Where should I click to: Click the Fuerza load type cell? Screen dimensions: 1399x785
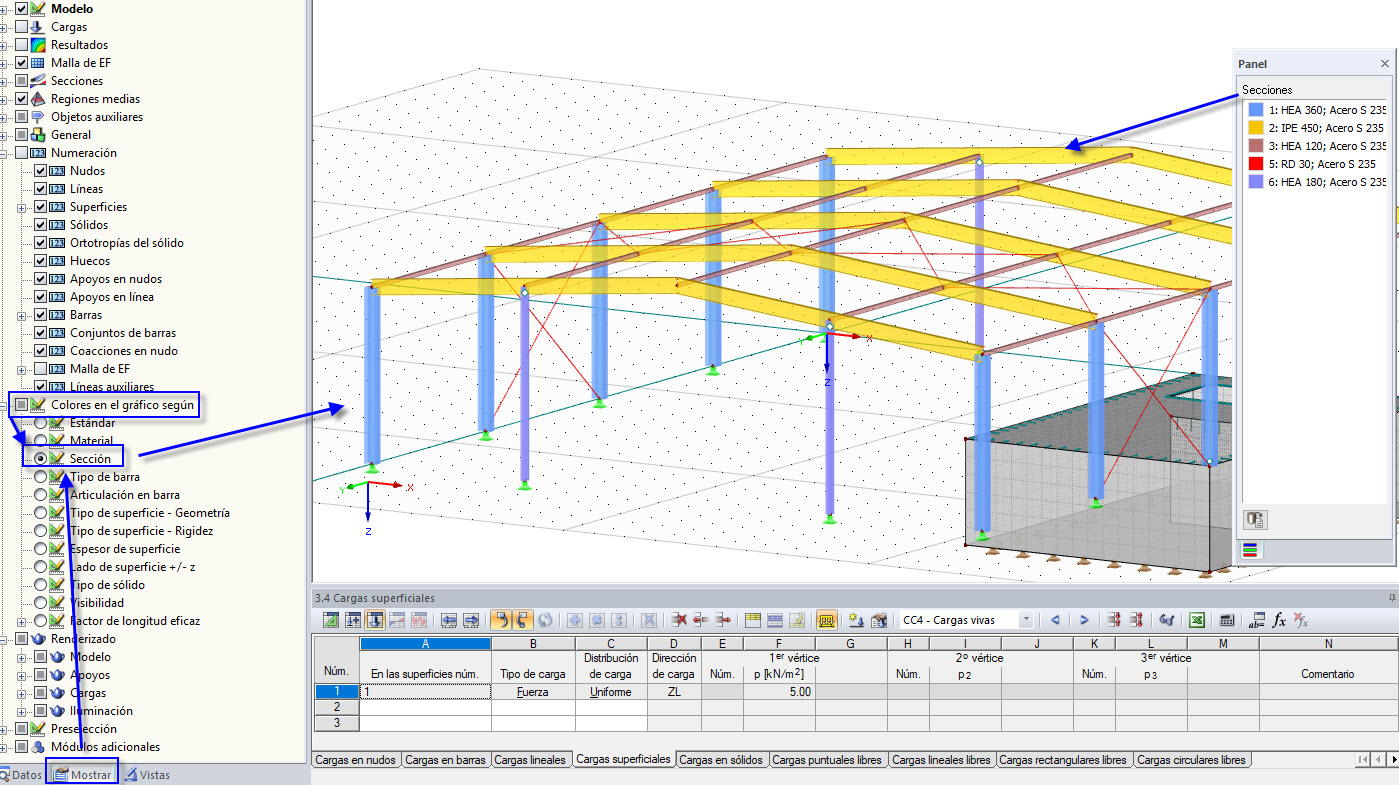[x=533, y=691]
